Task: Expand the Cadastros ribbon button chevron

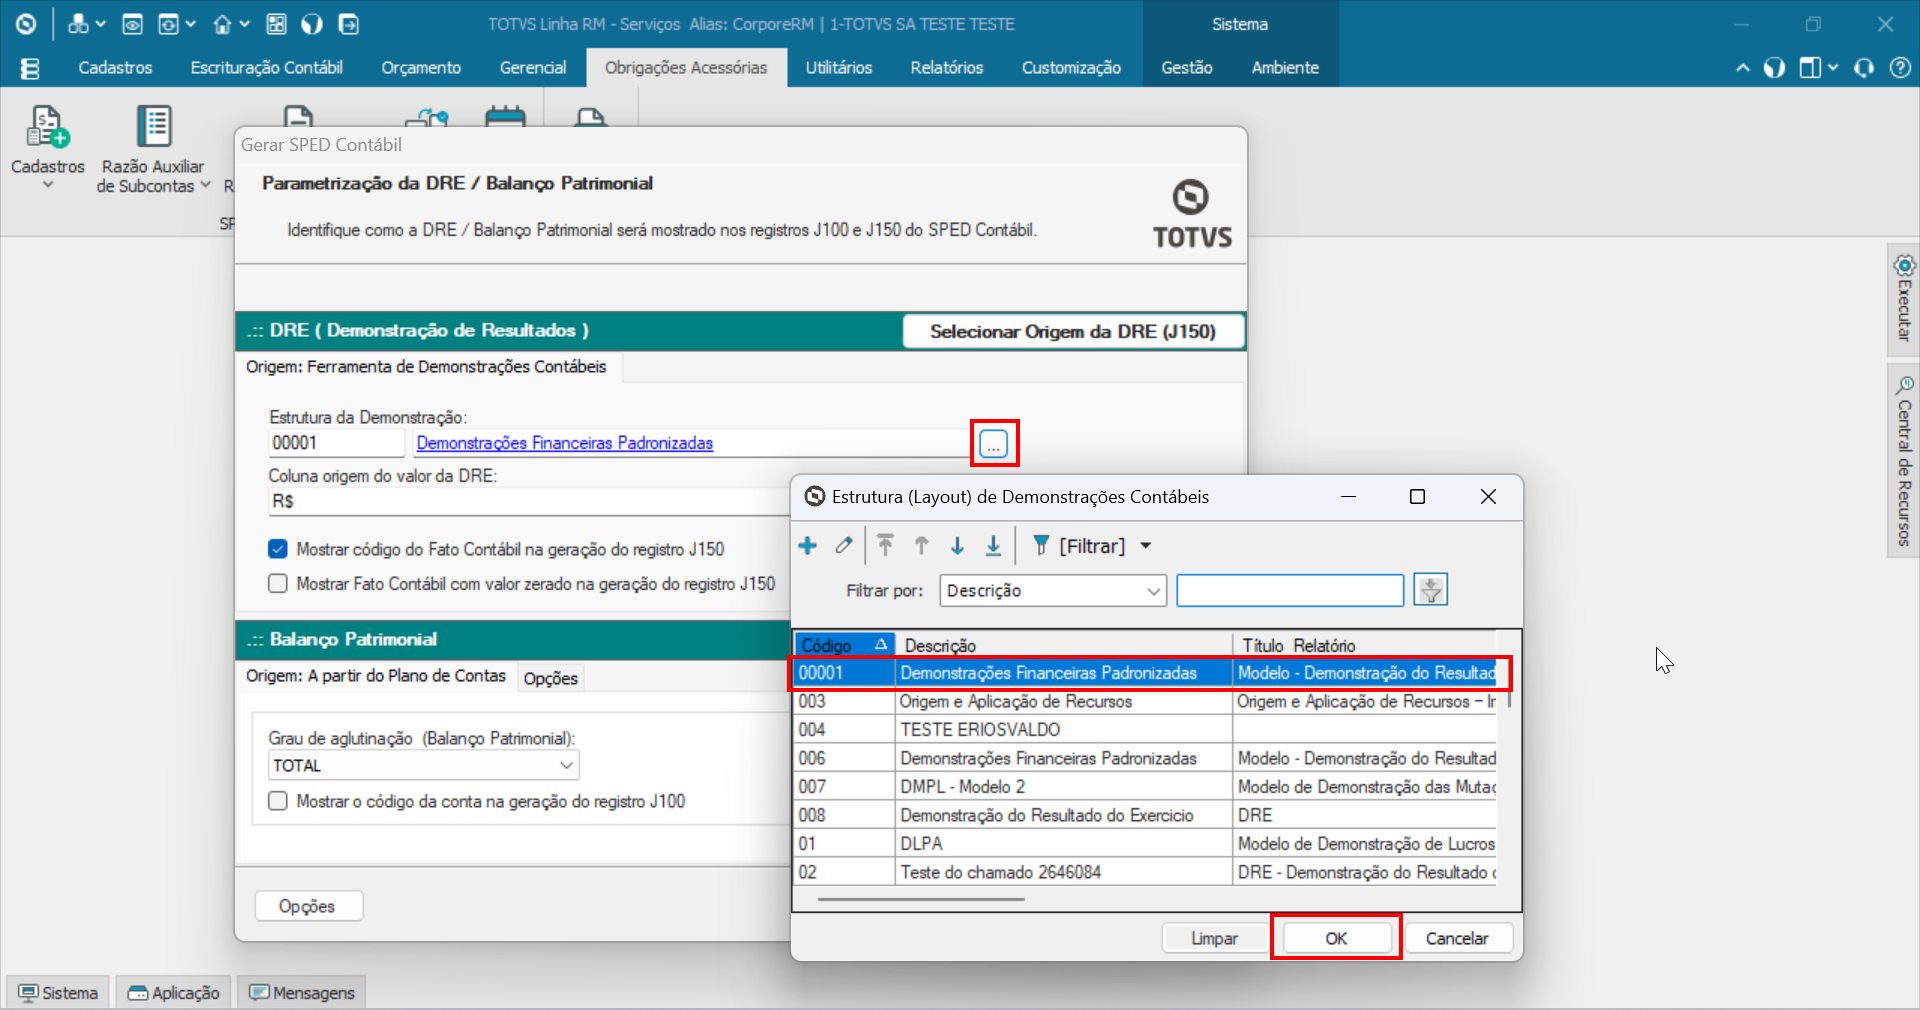Action: [47, 185]
